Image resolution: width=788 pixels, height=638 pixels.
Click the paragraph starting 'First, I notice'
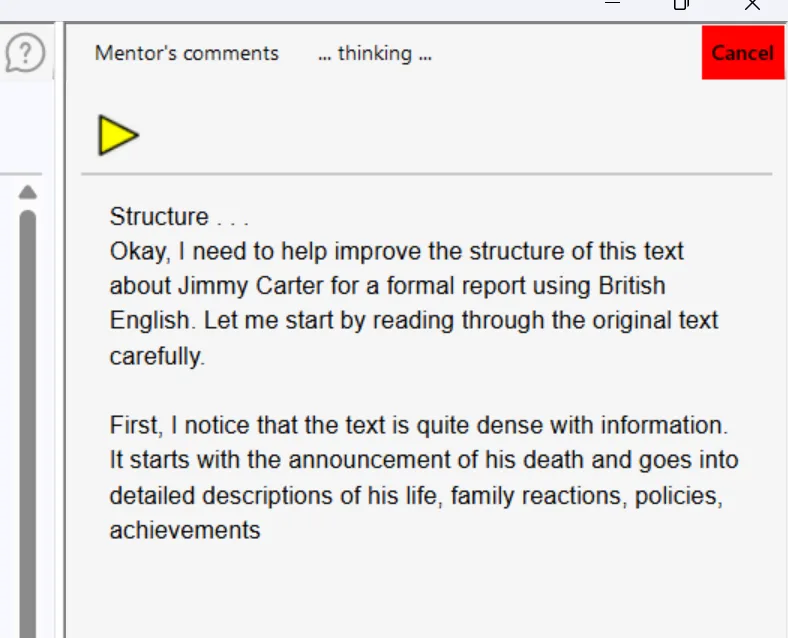[x=424, y=477]
